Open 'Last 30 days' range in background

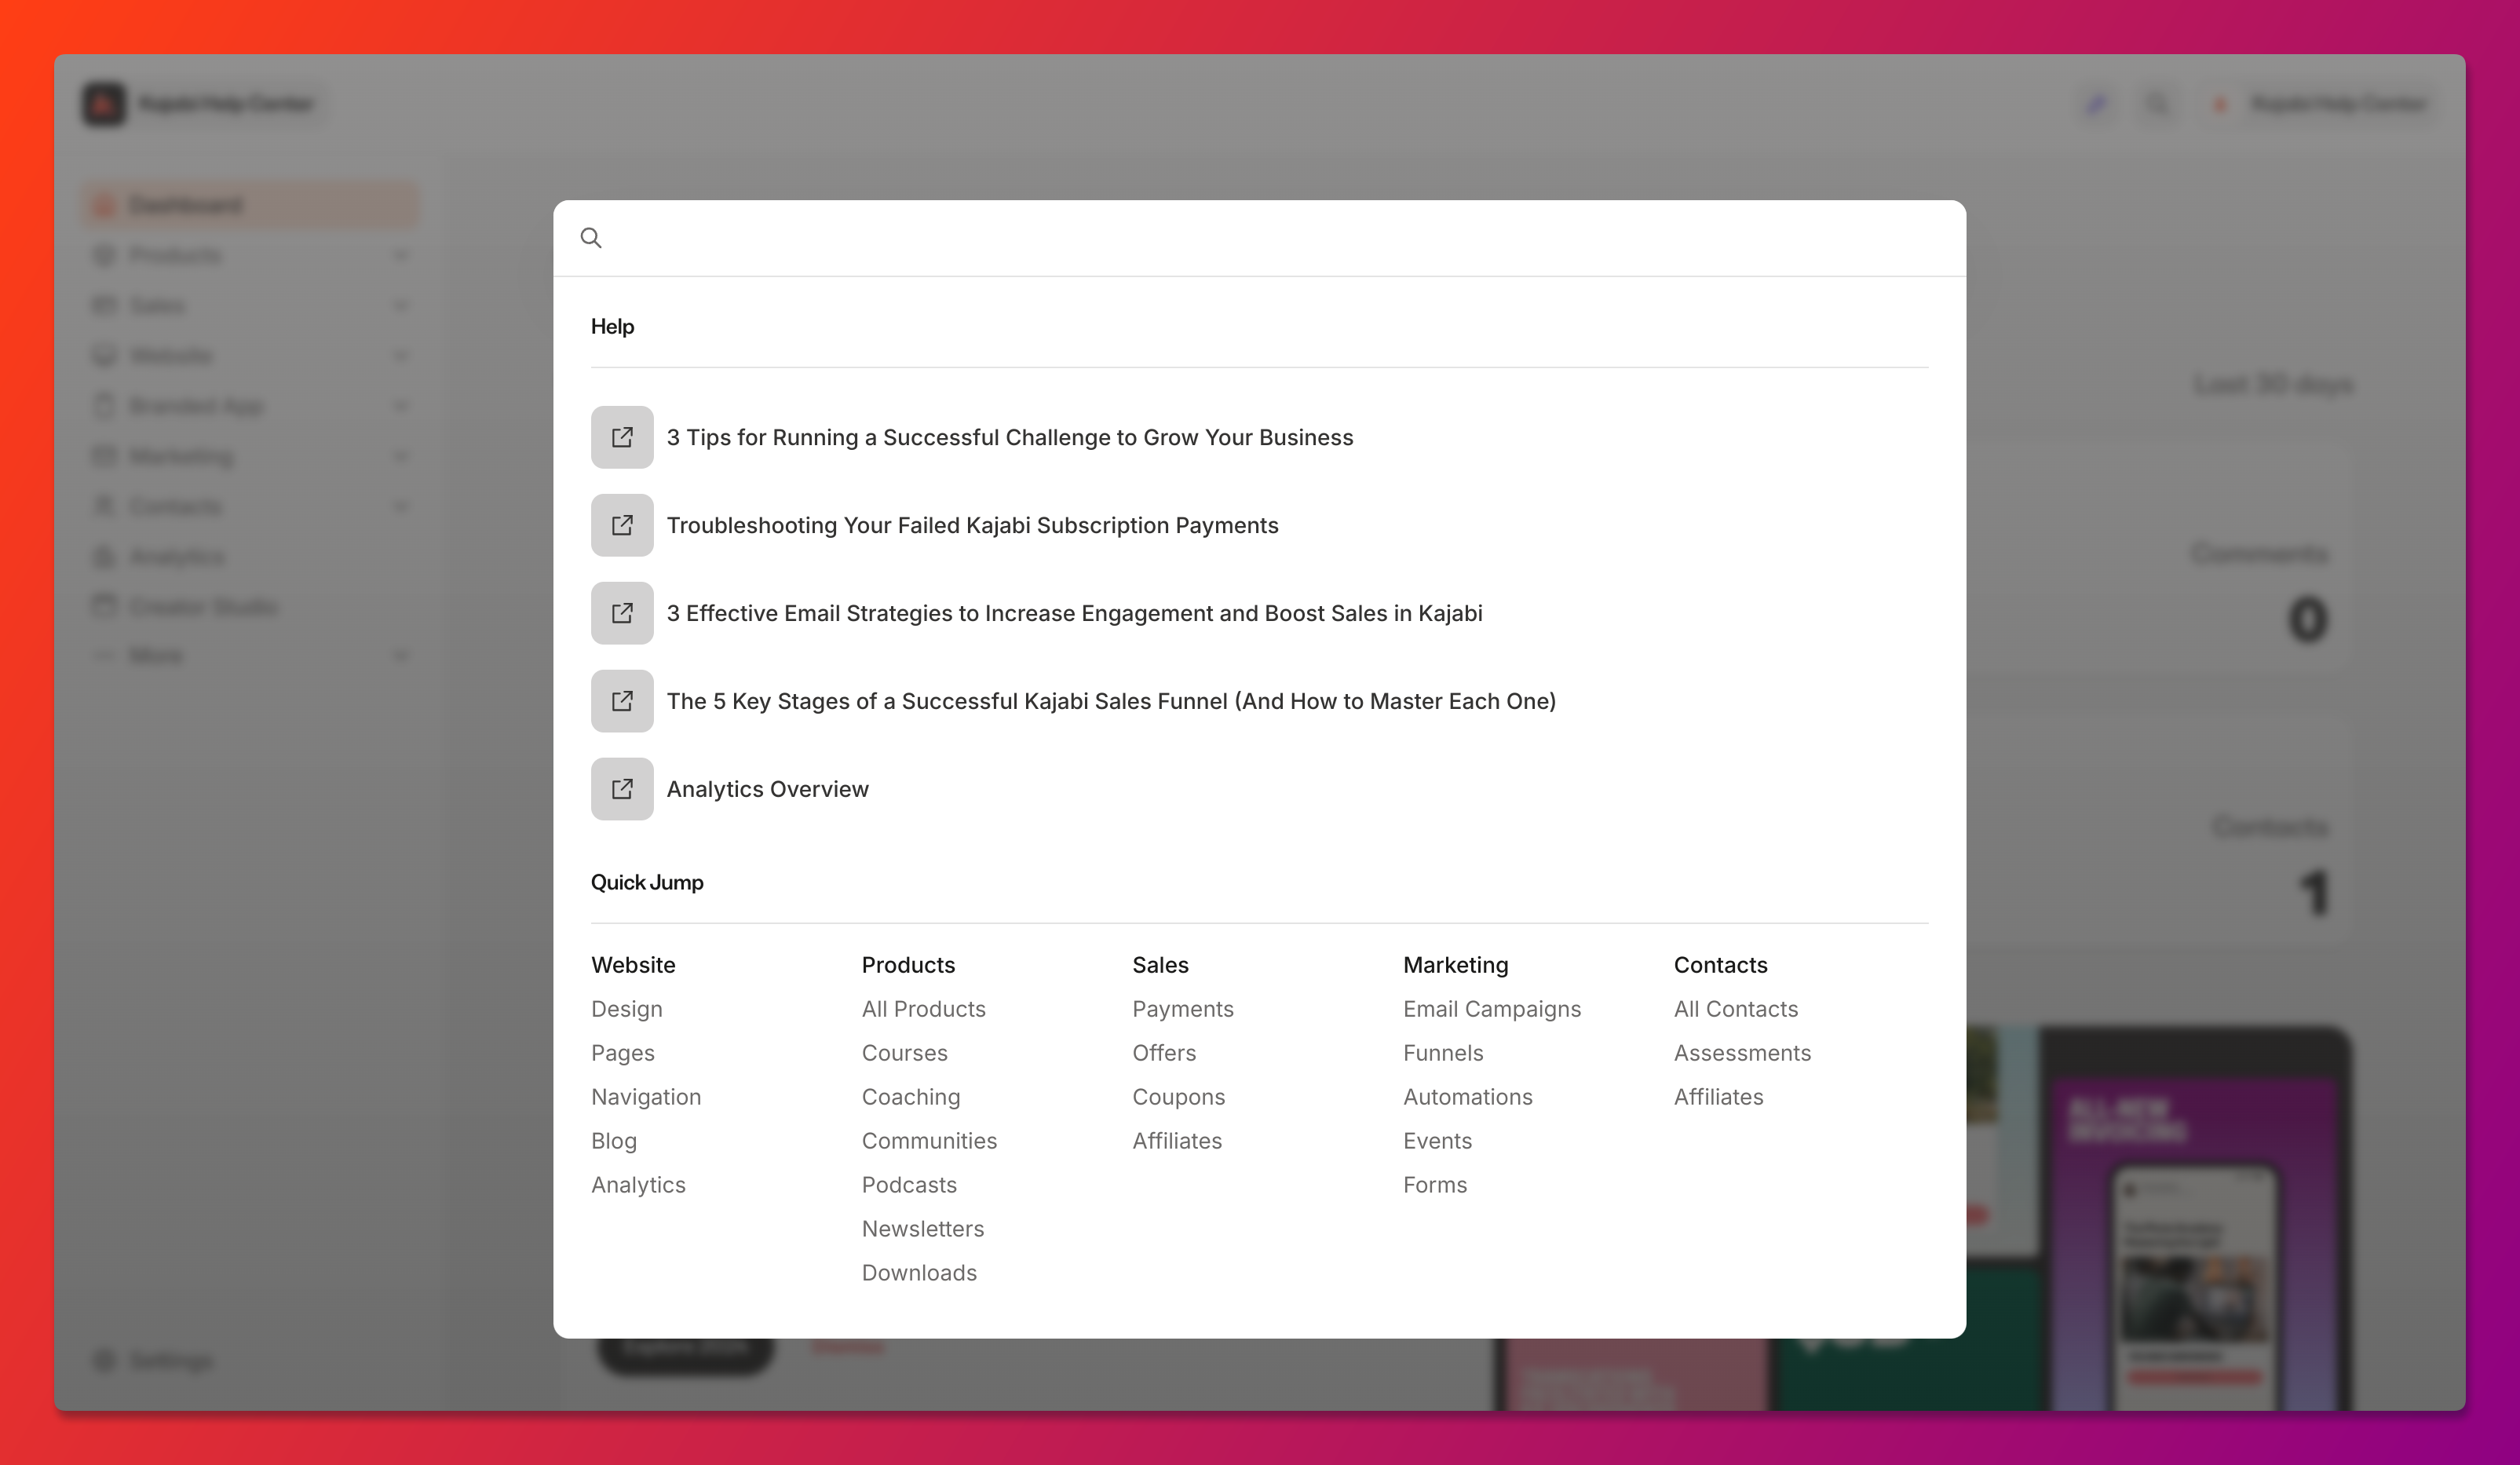point(2273,385)
